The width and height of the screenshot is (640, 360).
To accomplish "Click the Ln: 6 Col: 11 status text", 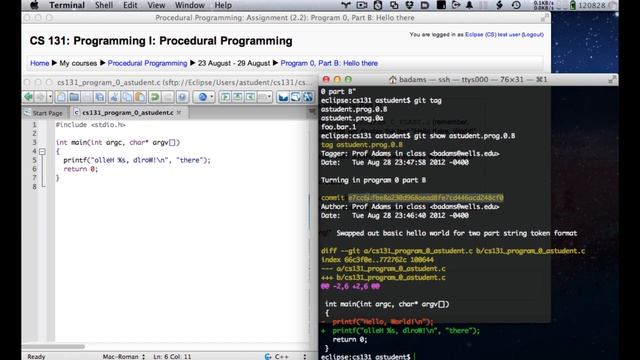I will pyautogui.click(x=172, y=356).
